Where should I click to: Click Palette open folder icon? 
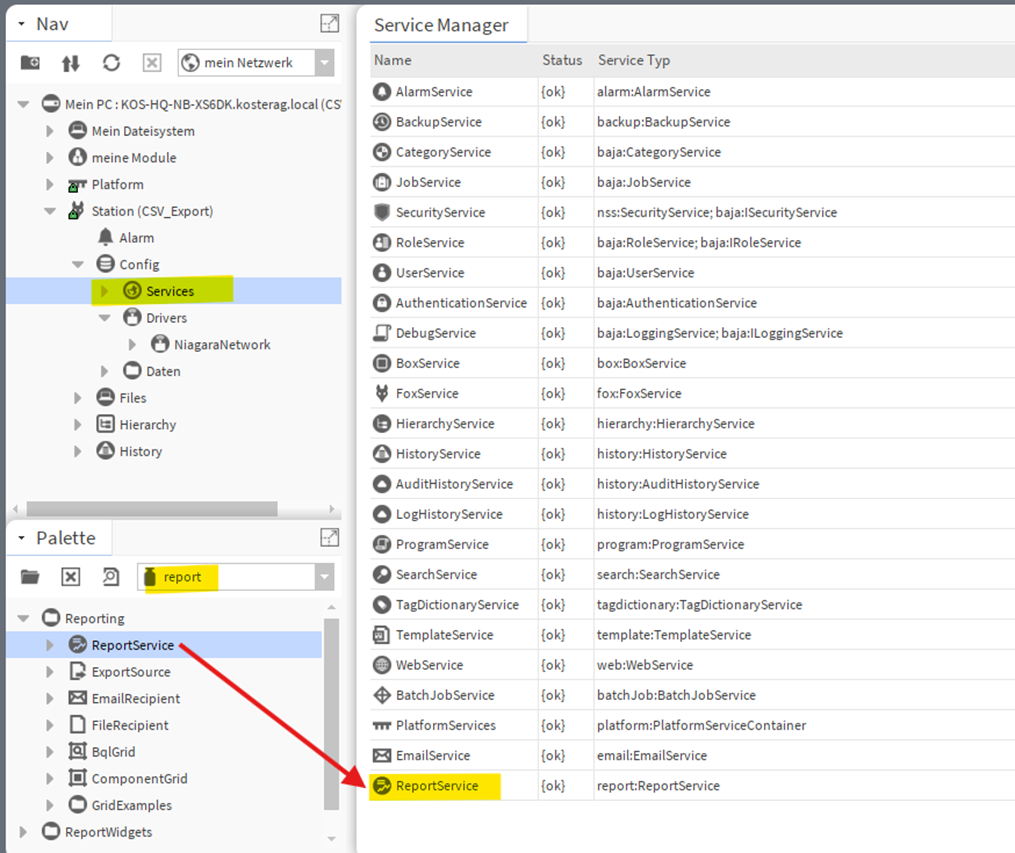(30, 577)
